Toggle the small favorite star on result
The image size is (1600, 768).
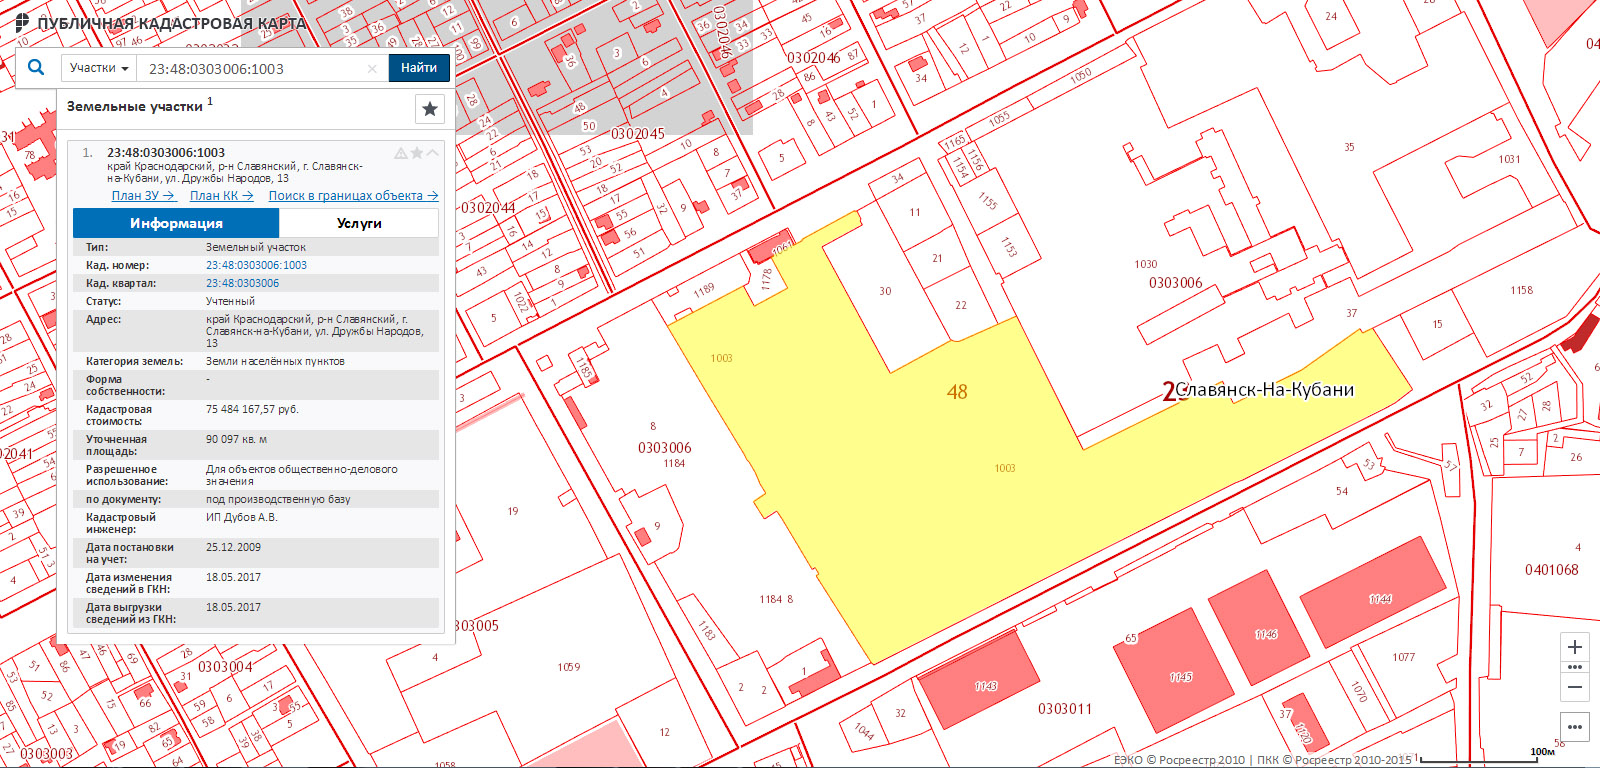pyautogui.click(x=417, y=153)
